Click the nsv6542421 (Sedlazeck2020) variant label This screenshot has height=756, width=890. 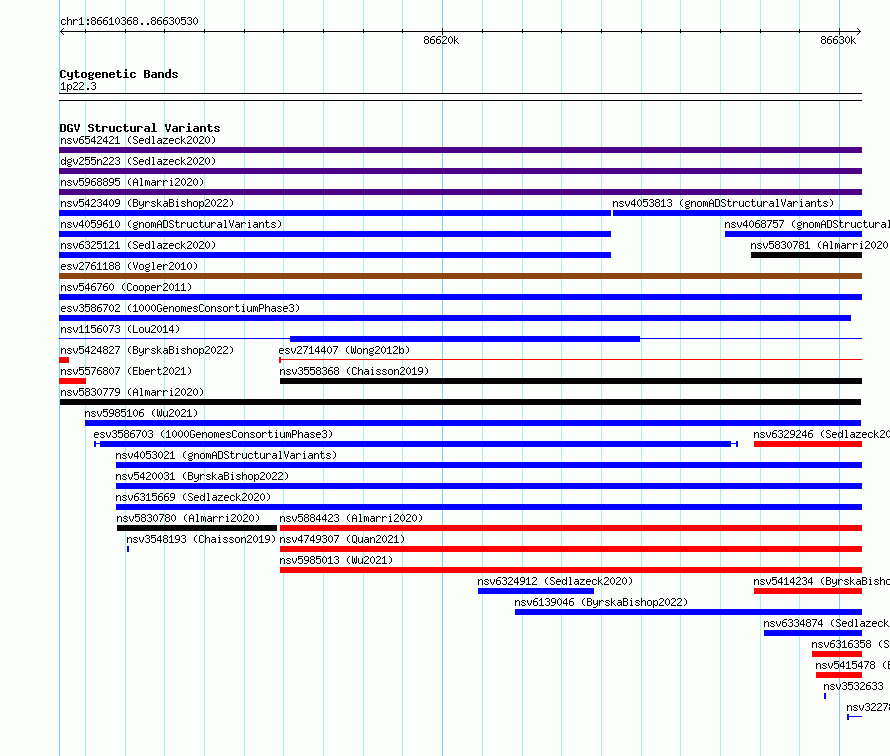click(138, 140)
